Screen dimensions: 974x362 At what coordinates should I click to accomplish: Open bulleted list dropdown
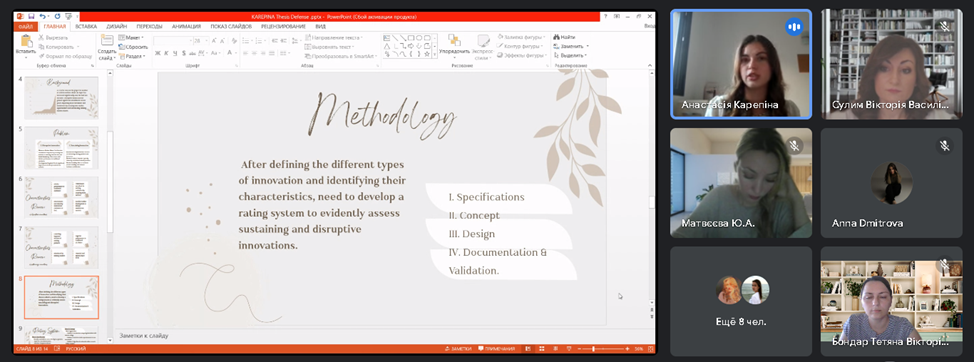click(x=252, y=41)
